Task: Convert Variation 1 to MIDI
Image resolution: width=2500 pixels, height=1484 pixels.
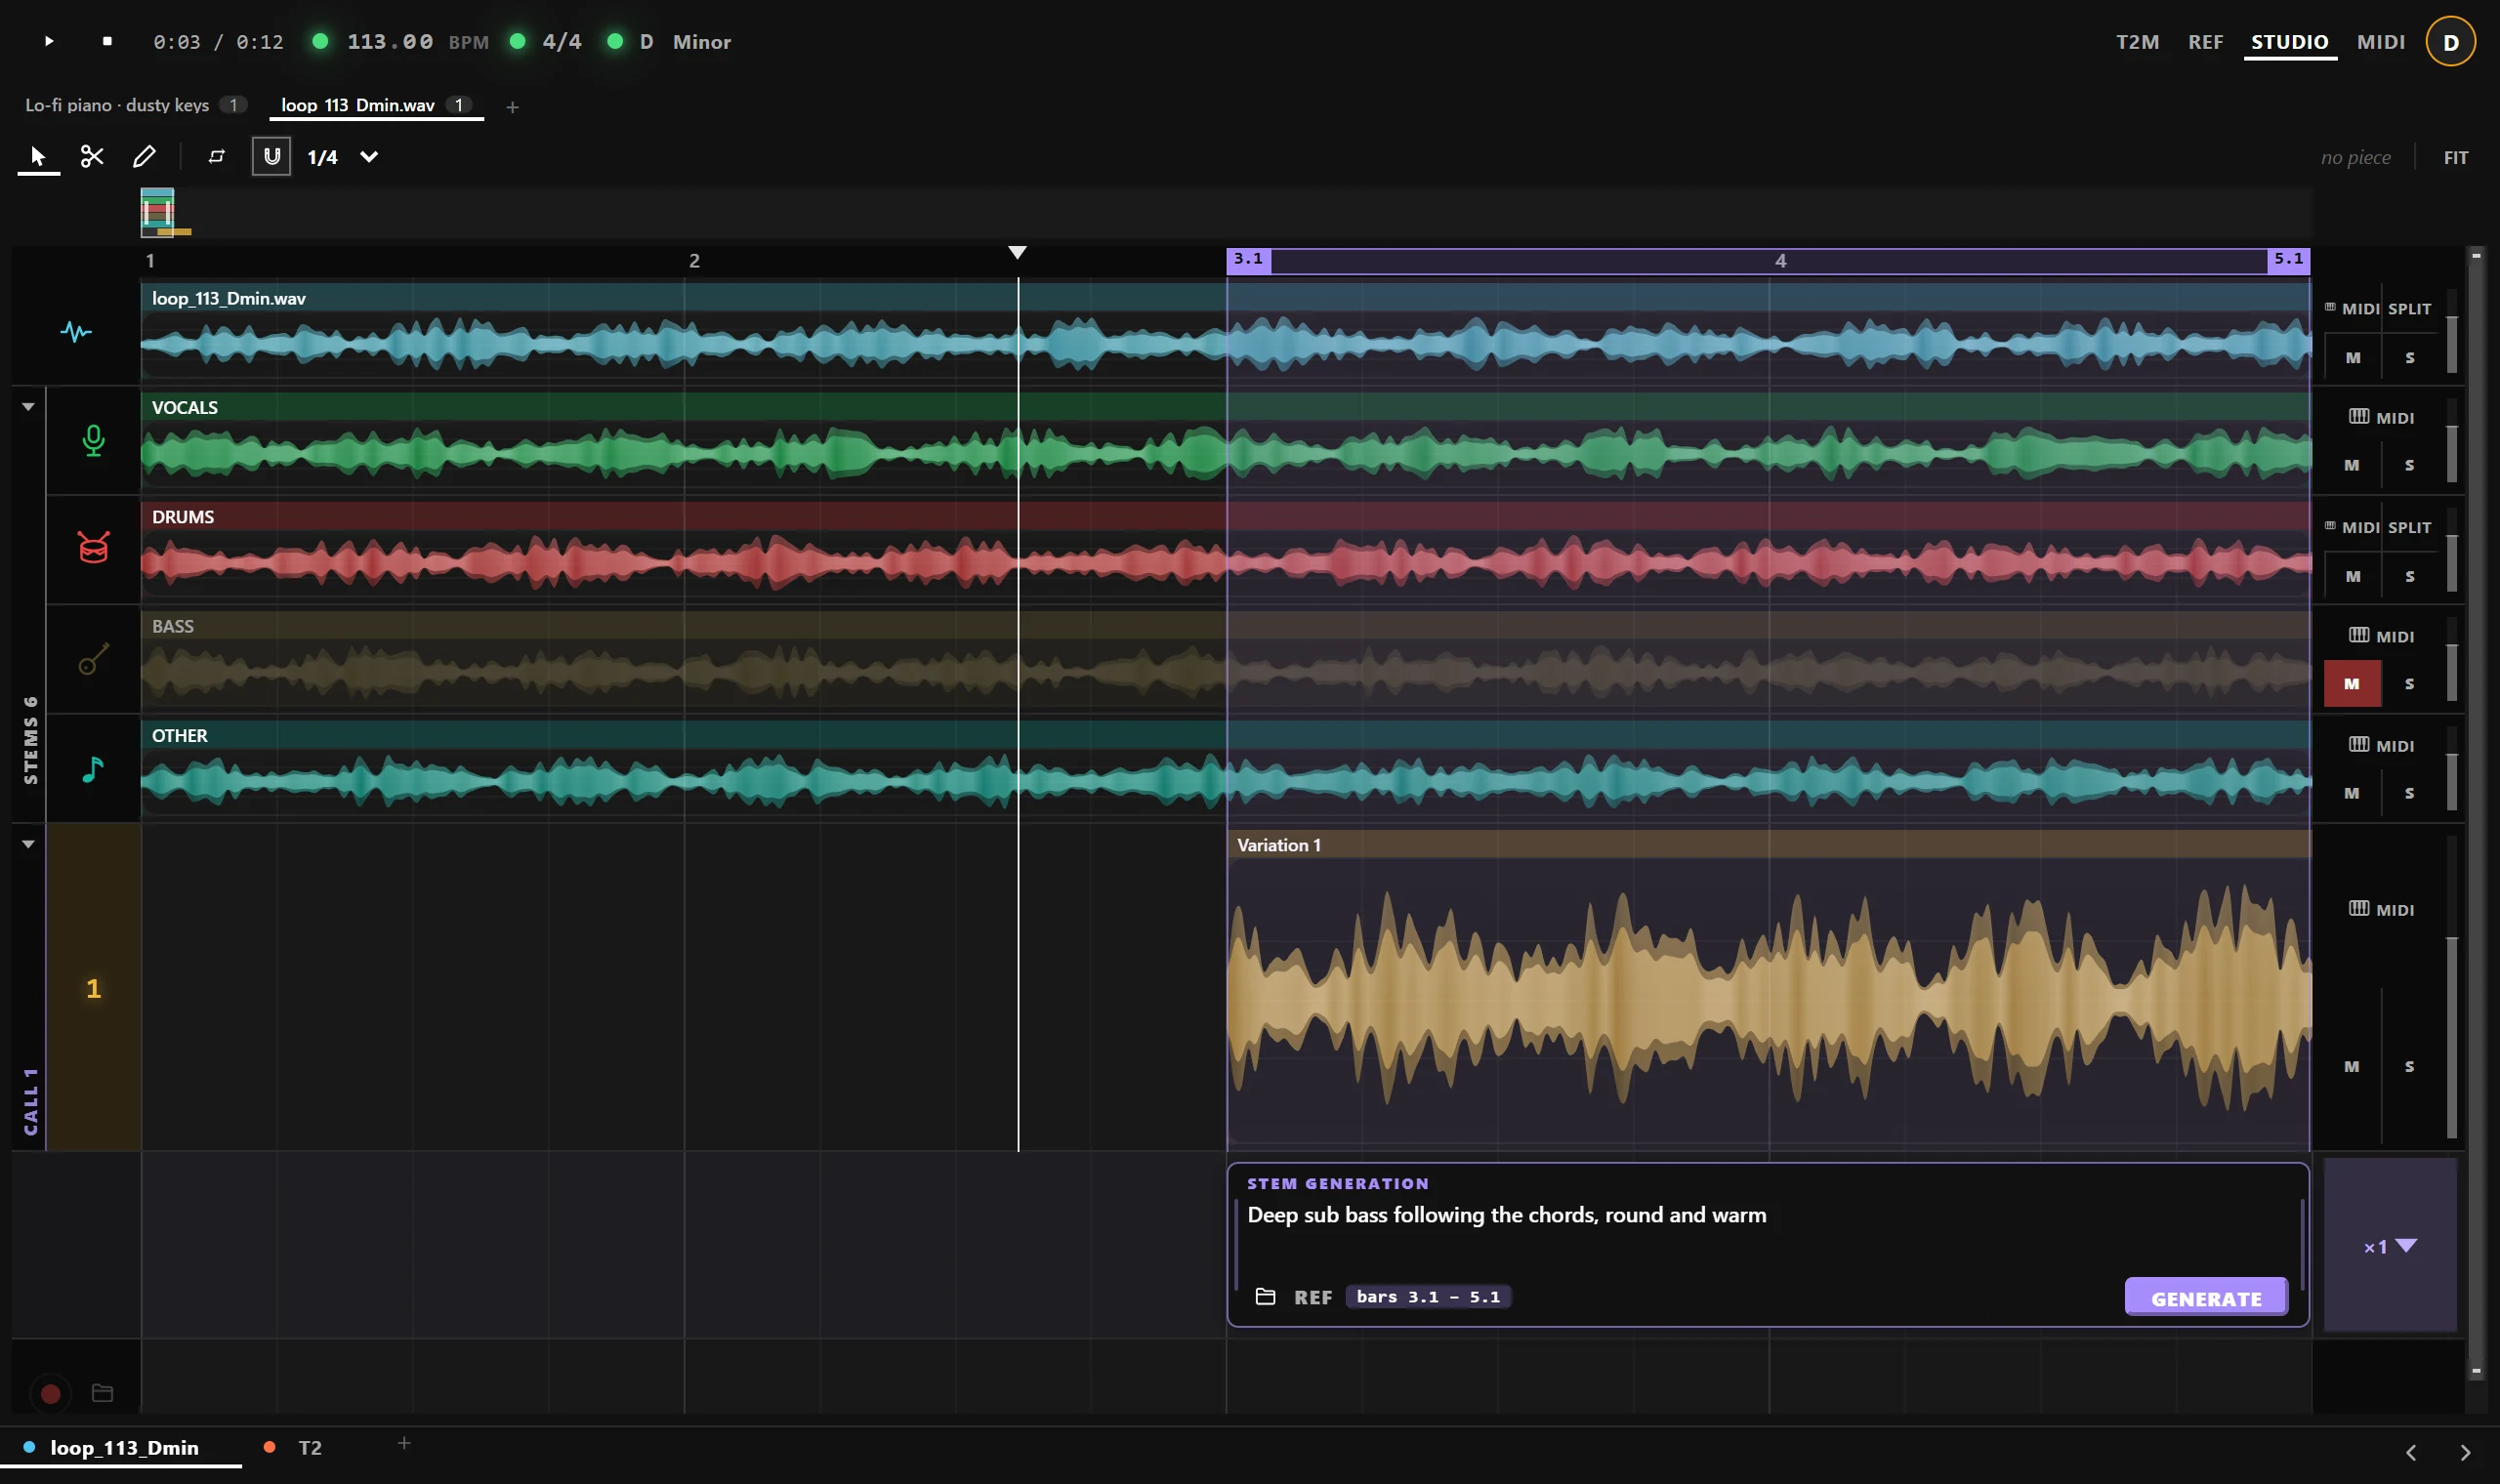Action: click(2381, 909)
